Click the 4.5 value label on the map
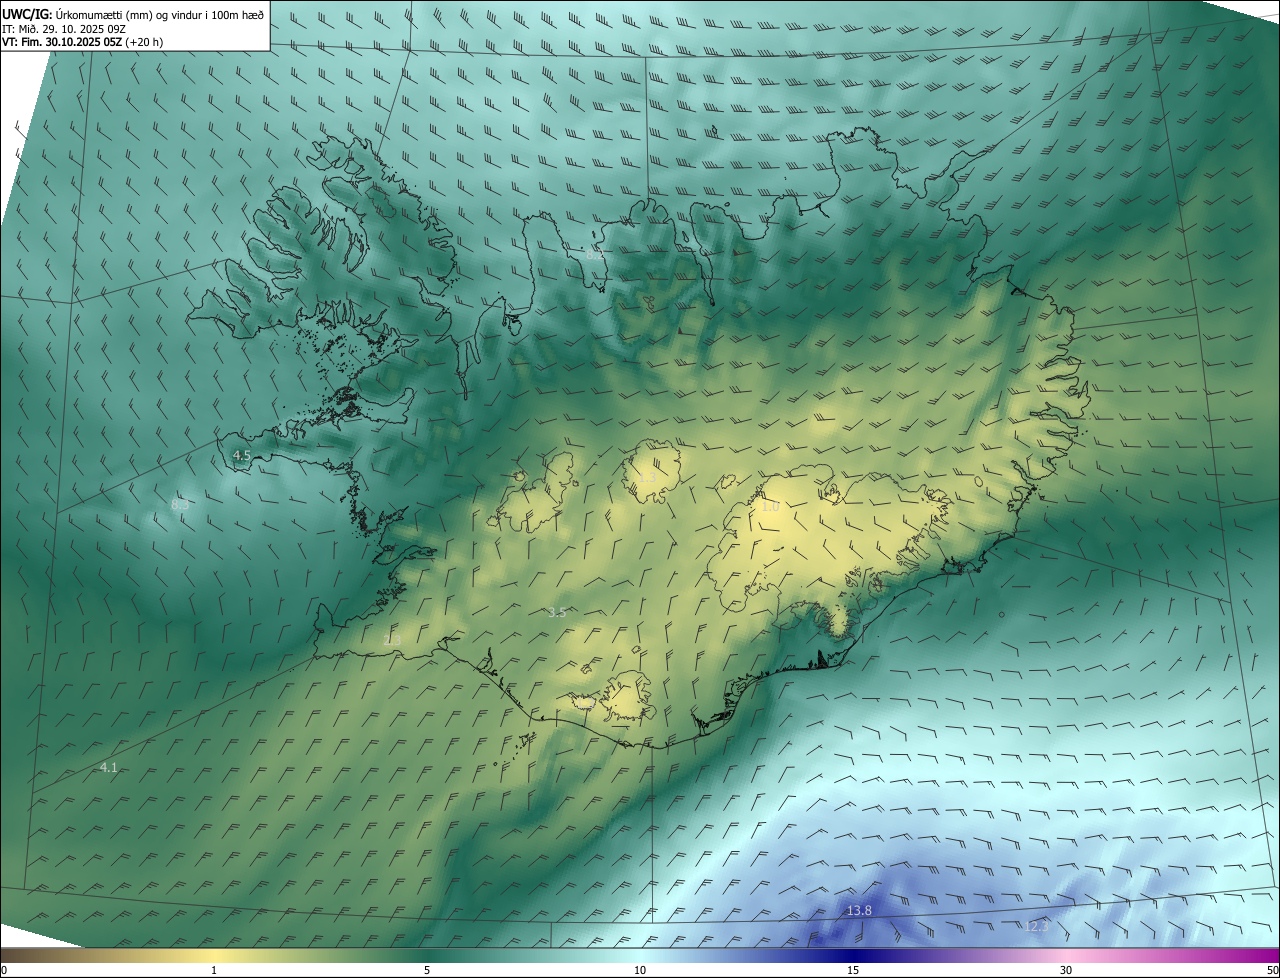This screenshot has width=1280, height=978. pos(242,455)
